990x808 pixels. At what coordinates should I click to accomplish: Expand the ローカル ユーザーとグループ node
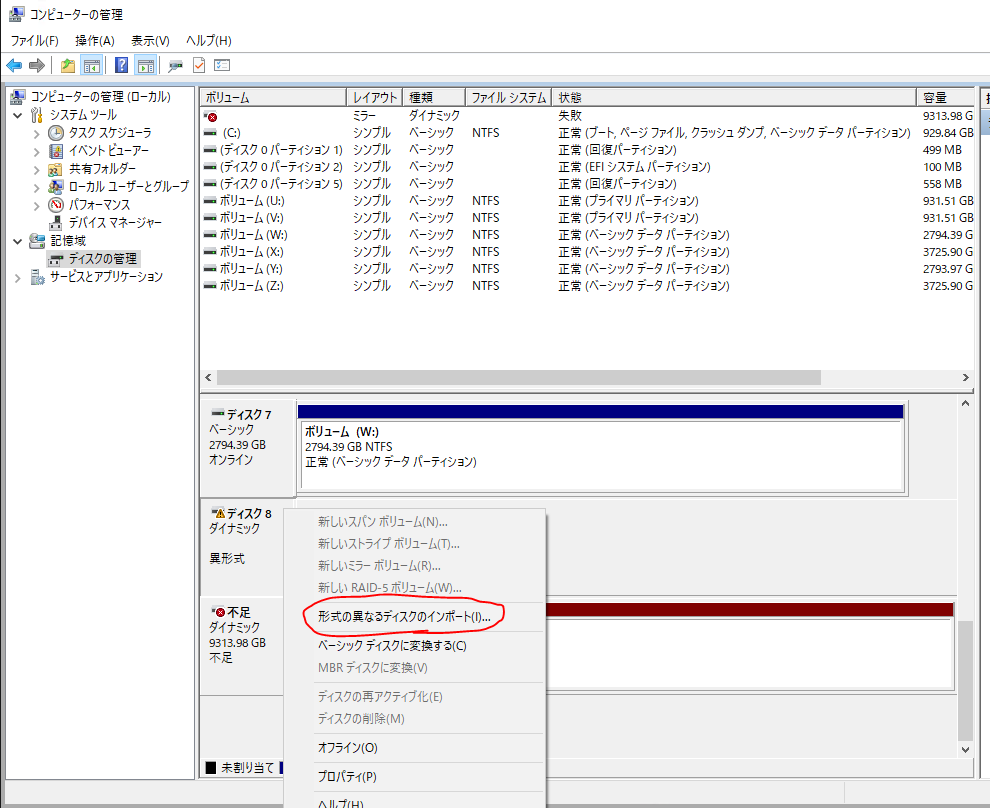(x=37, y=187)
